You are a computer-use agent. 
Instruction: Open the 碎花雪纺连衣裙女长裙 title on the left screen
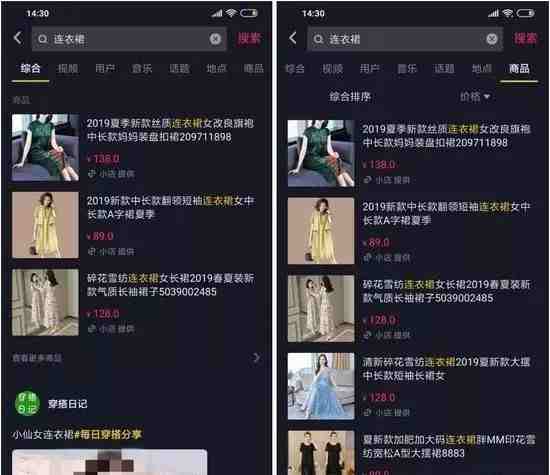click(170, 285)
